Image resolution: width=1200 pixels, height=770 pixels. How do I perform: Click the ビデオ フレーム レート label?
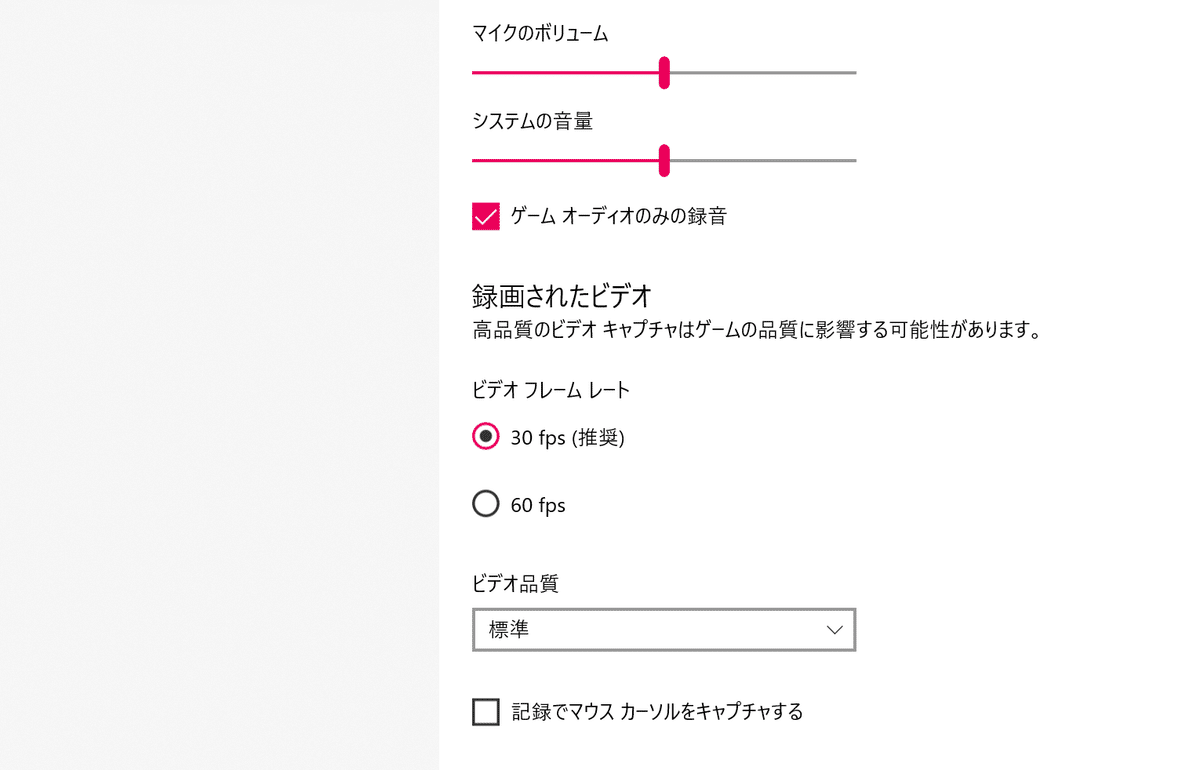click(550, 390)
